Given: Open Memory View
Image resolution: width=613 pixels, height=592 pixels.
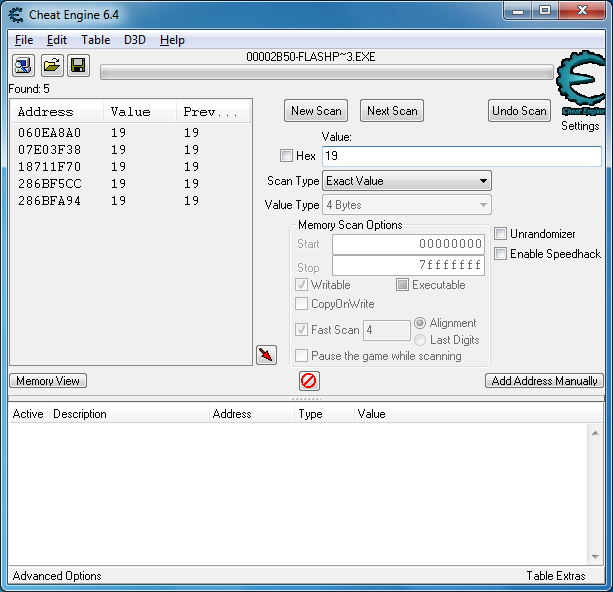Looking at the screenshot, I should click(48, 381).
